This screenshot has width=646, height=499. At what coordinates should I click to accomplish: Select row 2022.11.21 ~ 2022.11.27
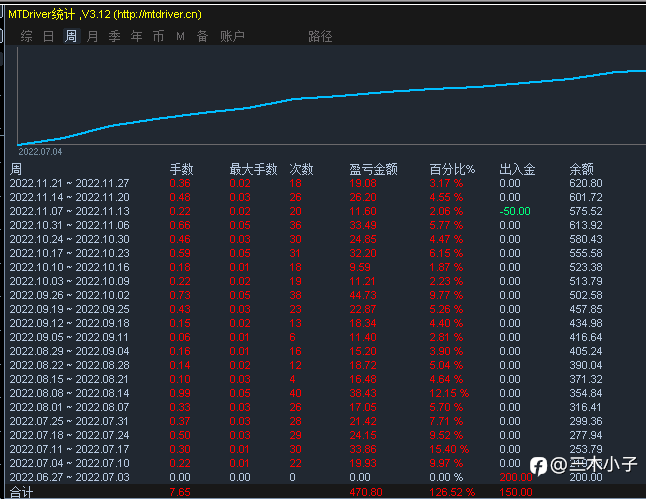(x=306, y=183)
